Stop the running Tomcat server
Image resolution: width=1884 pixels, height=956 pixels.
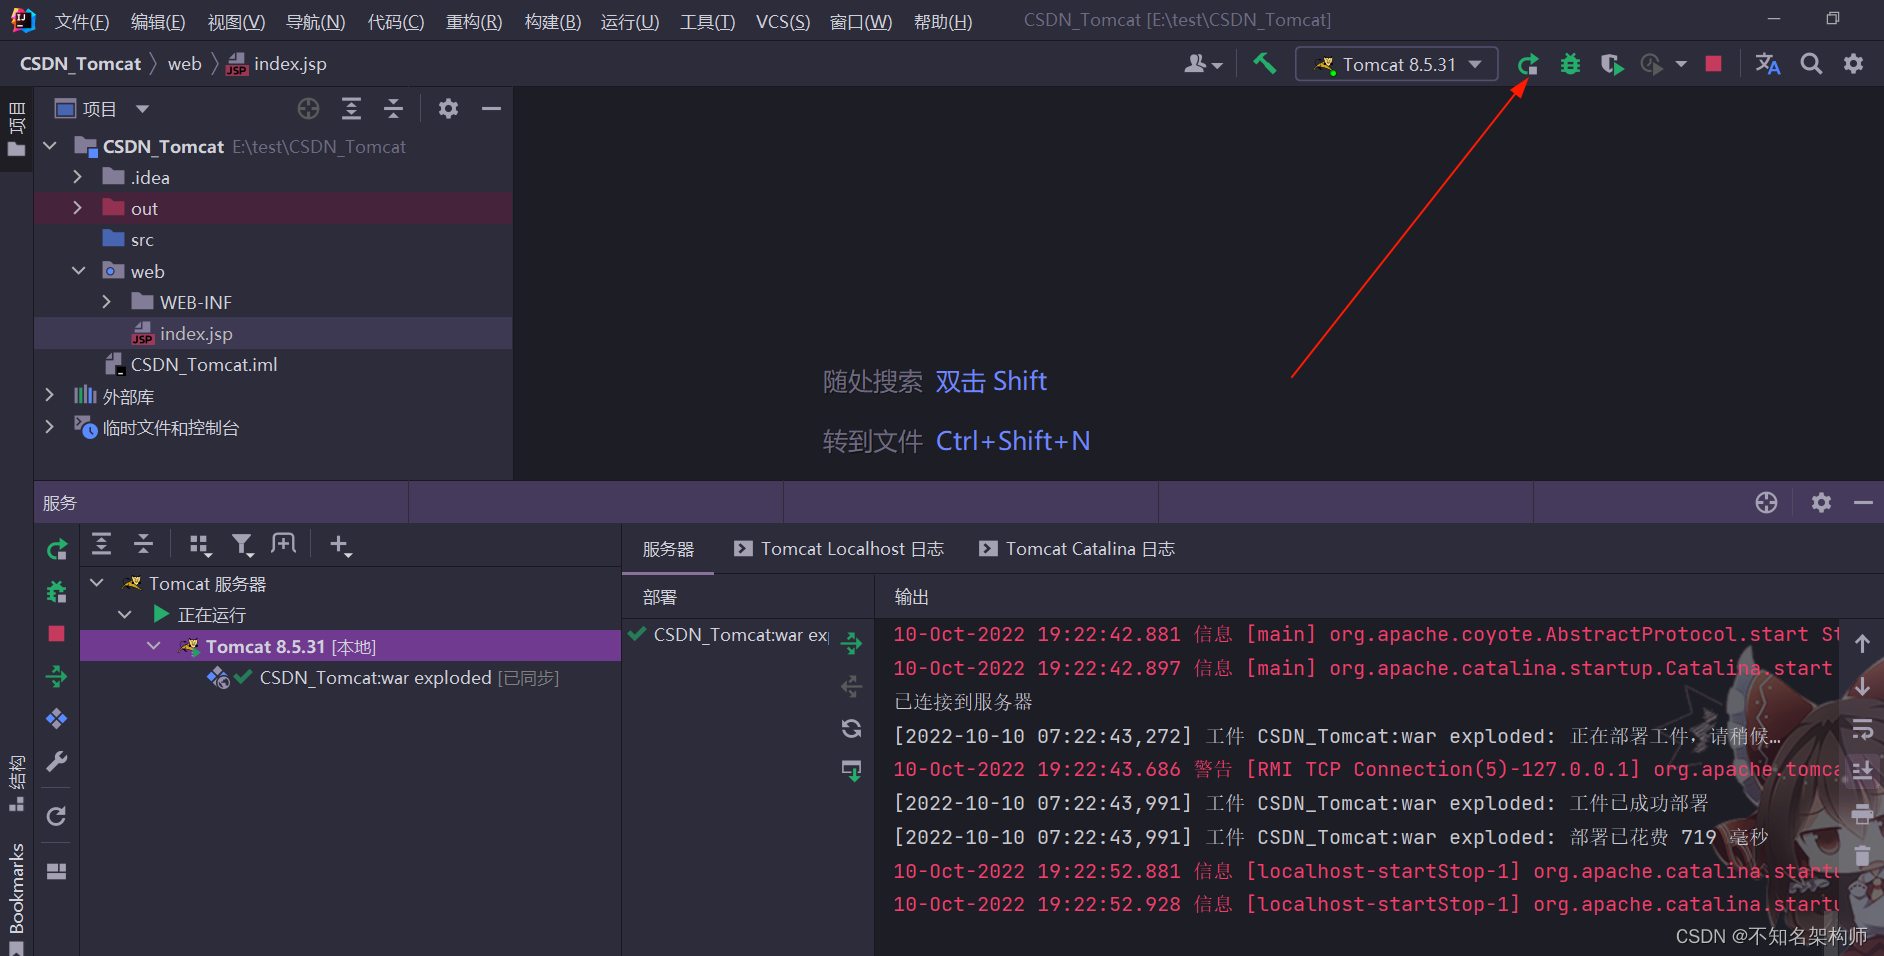click(x=1714, y=64)
